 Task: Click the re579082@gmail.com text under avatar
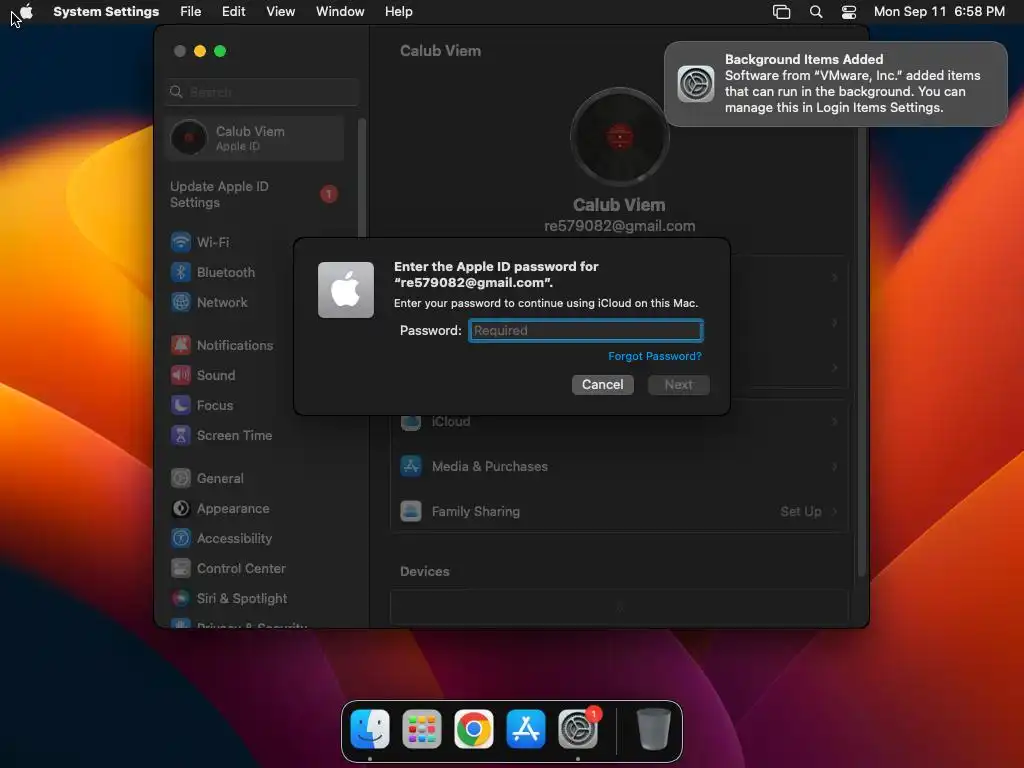(619, 226)
